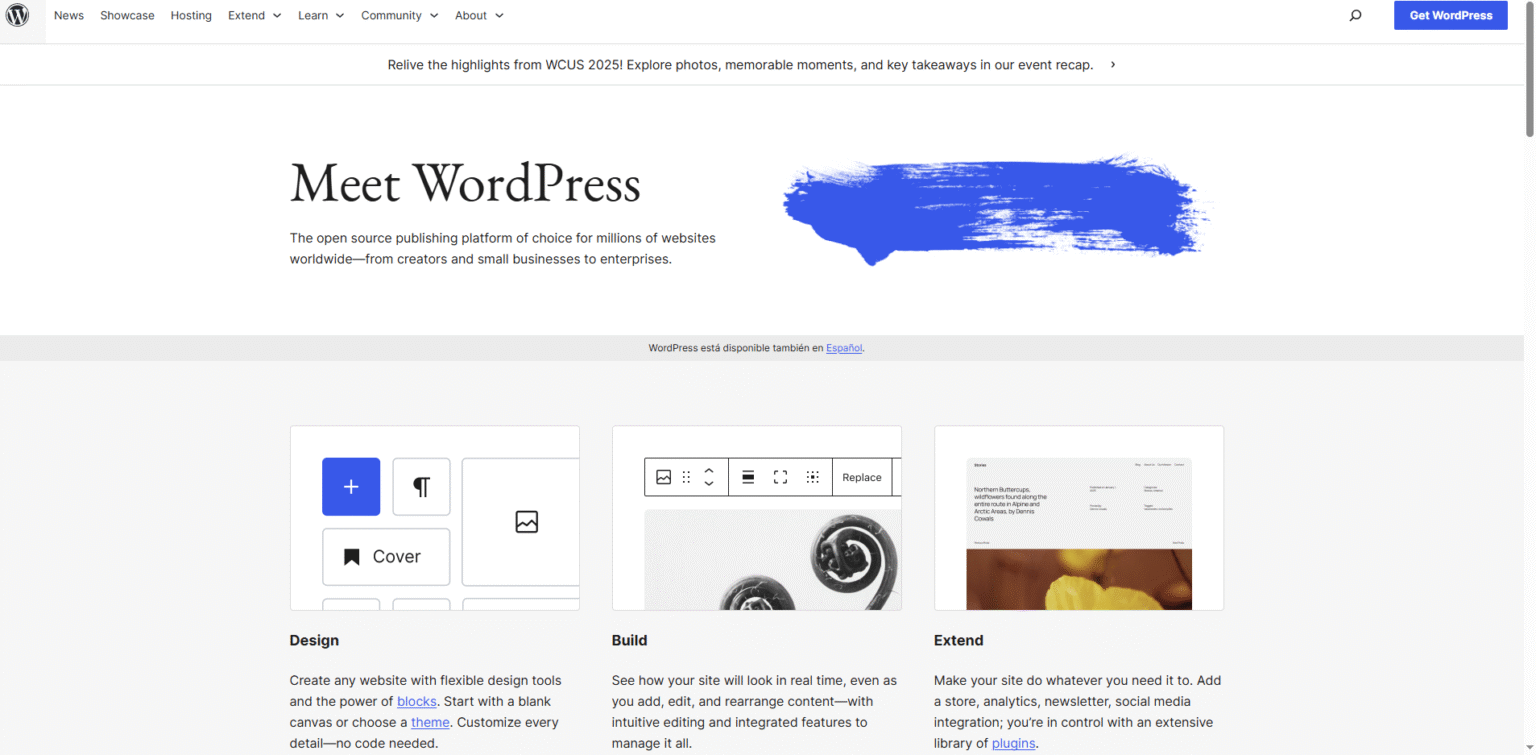Image resolution: width=1536 pixels, height=755 pixels.
Task: Click the Build heading
Action: [630, 640]
